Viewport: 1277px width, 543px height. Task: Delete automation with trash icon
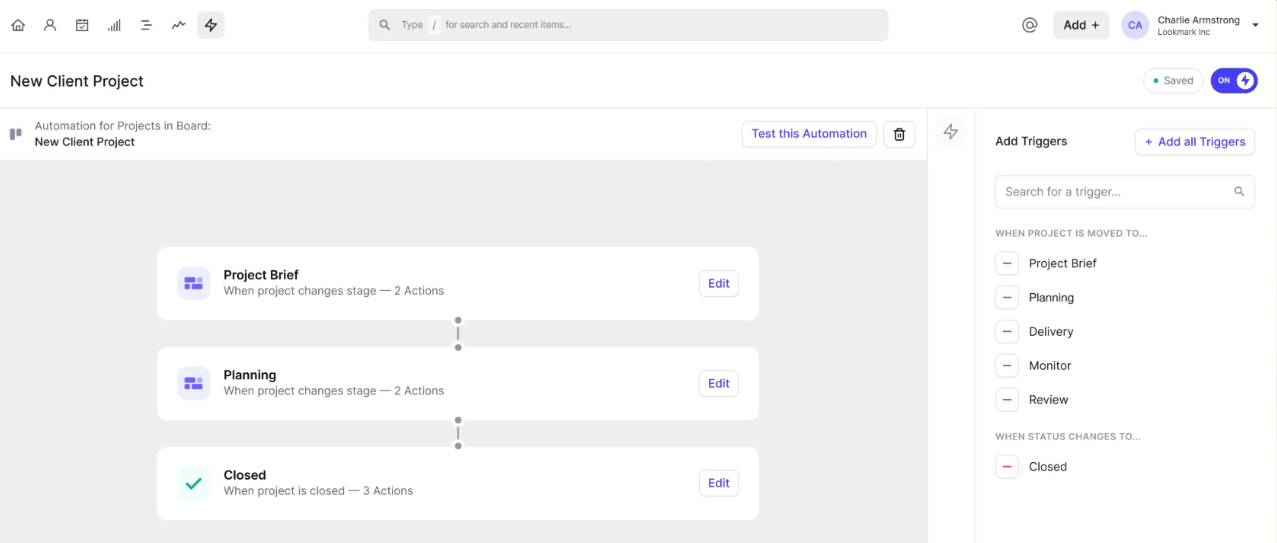[x=899, y=134]
